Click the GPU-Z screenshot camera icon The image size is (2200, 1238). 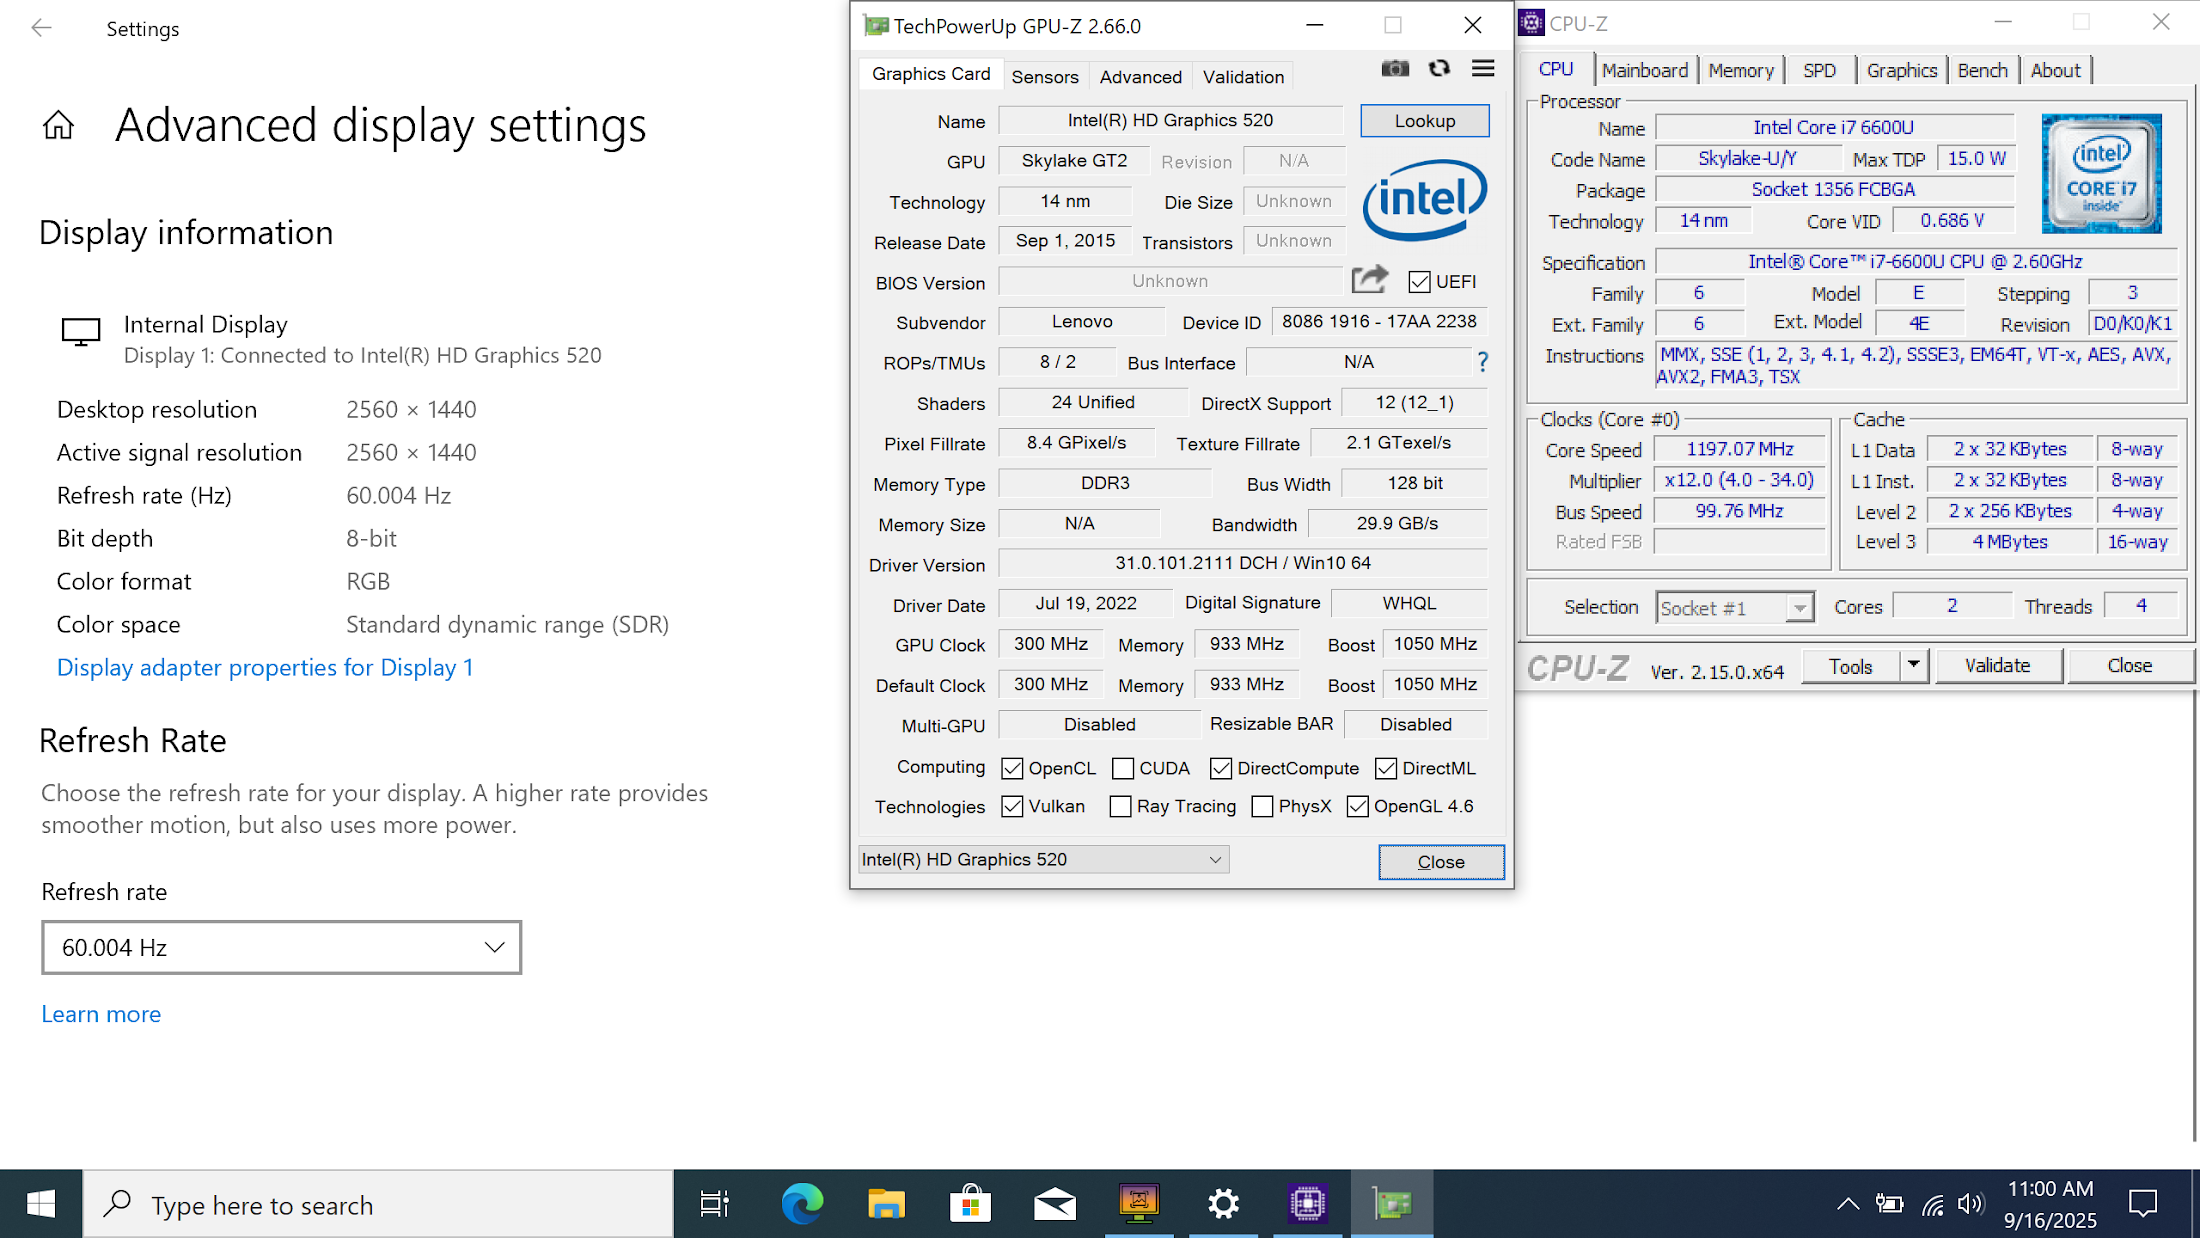(1395, 68)
